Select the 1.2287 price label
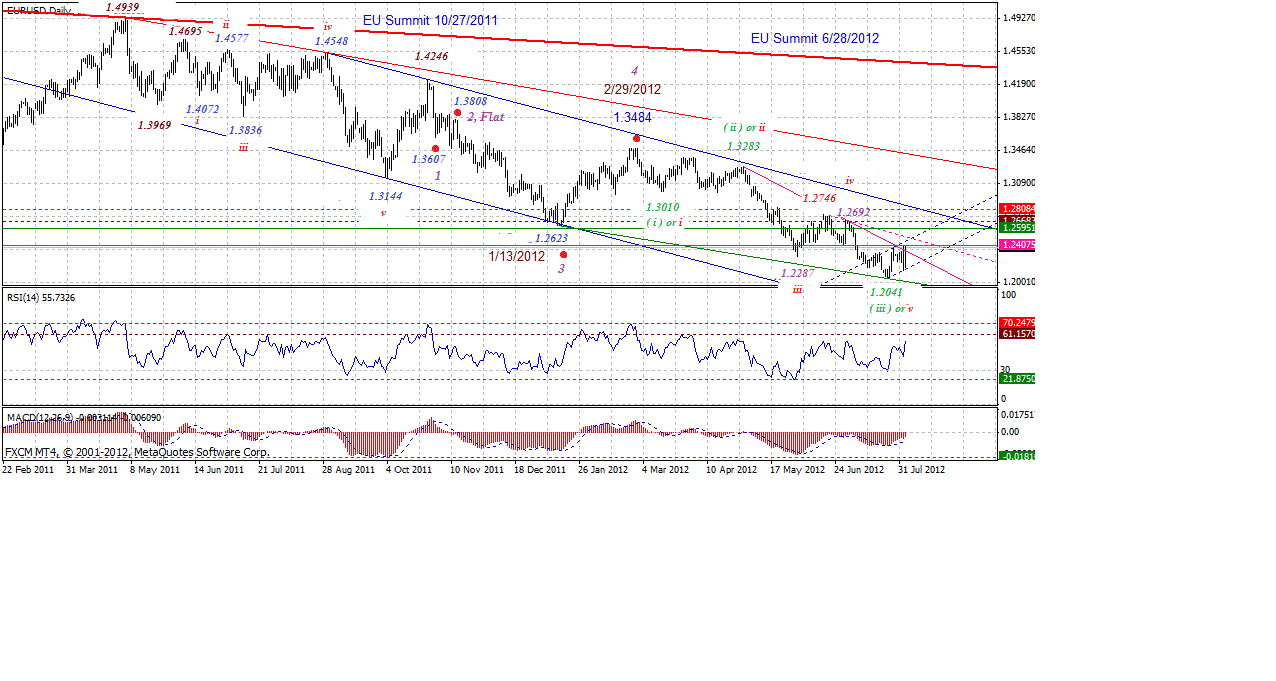Viewport: 1276px width, 681px height. point(798,272)
